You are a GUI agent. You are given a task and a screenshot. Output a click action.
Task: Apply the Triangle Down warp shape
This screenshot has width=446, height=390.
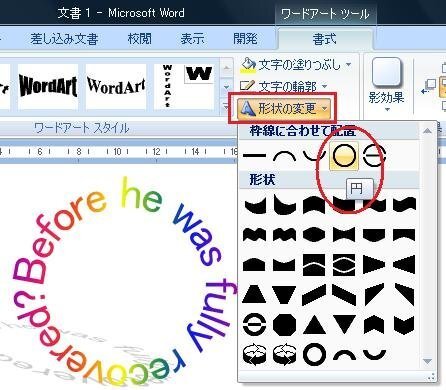coord(344,324)
